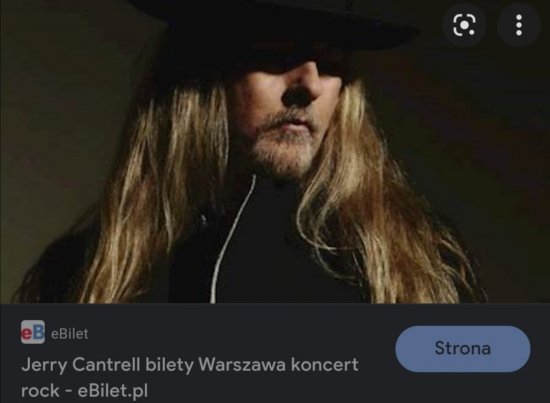550x403 pixels.
Task: Click 'Warszawa' in the result title
Action: [242, 364]
